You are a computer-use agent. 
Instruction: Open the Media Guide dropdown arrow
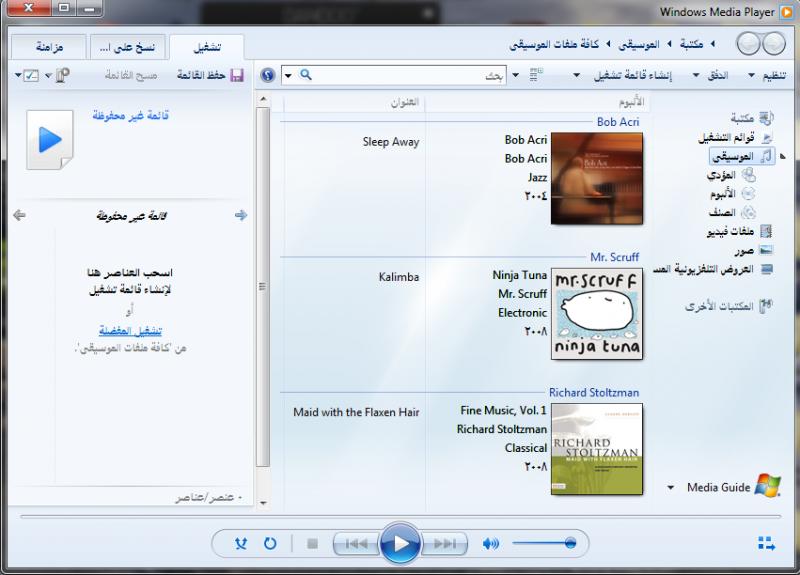(670, 488)
